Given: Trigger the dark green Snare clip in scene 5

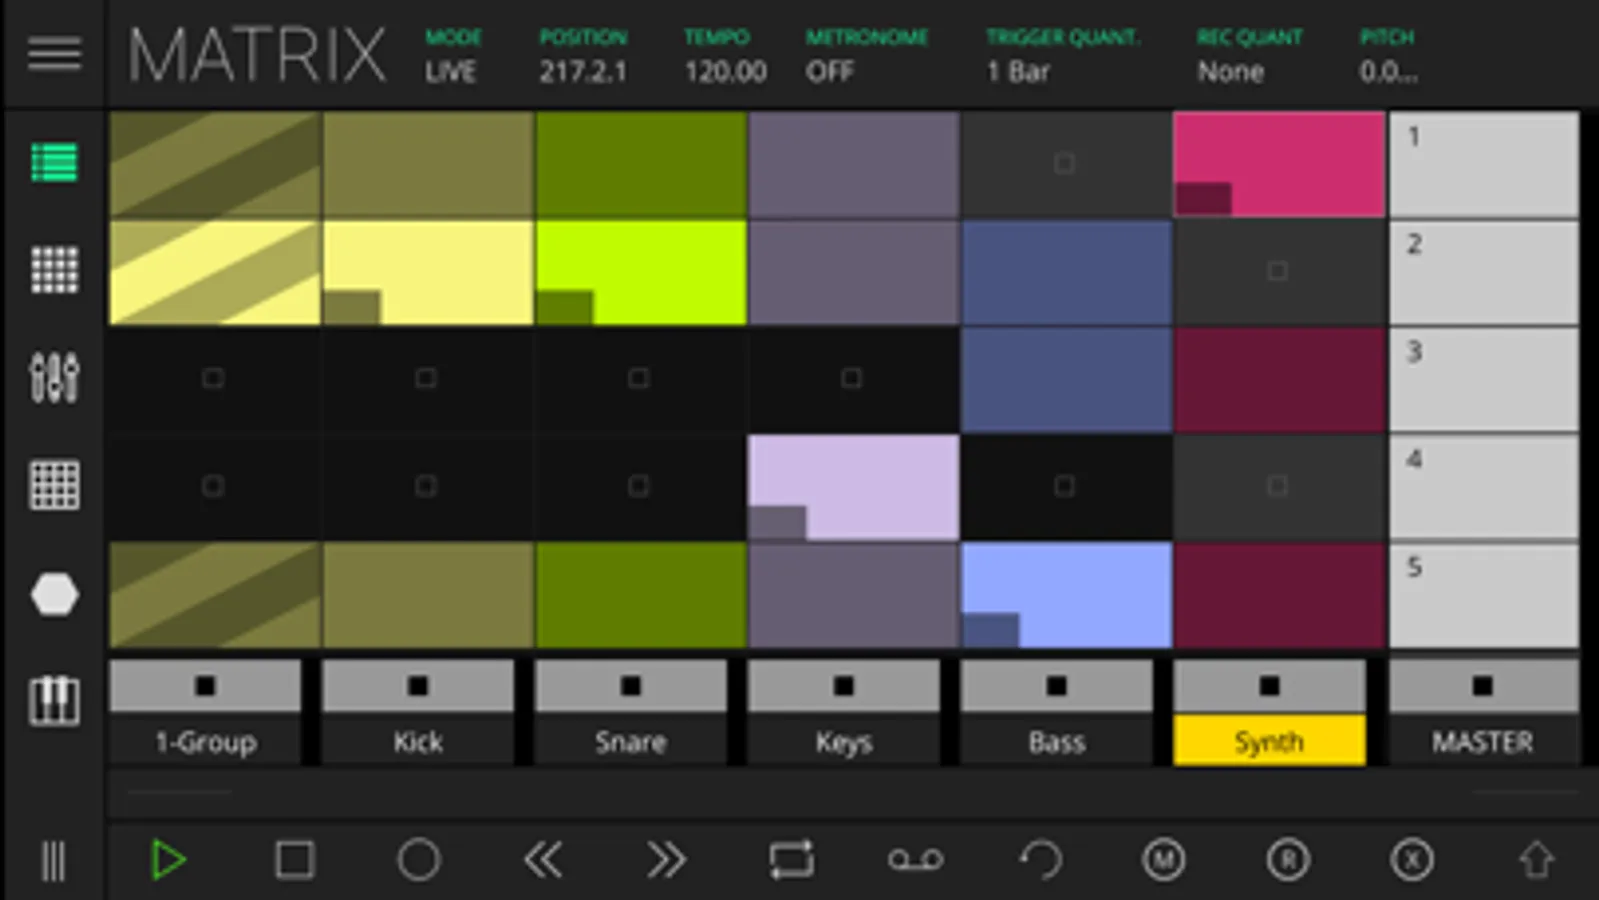Looking at the screenshot, I should [641, 595].
